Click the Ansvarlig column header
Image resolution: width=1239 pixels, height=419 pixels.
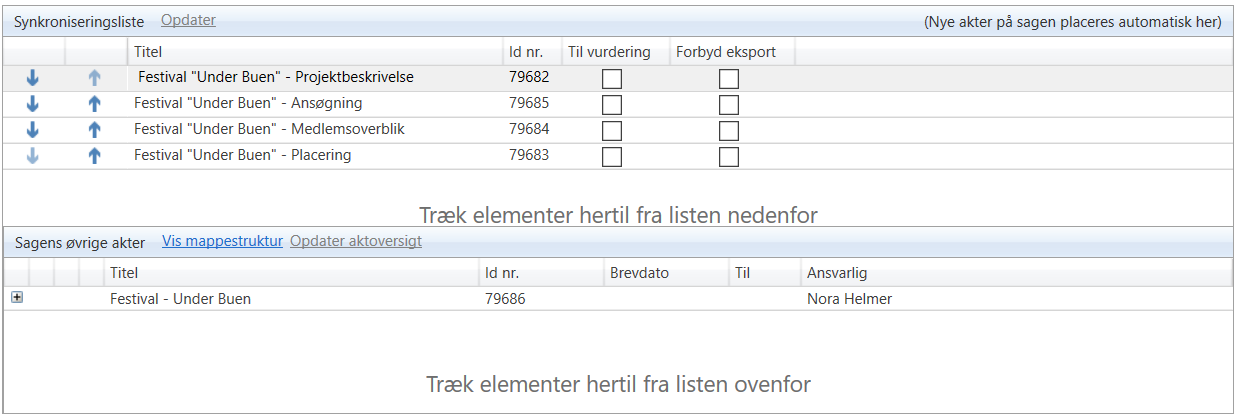click(x=838, y=273)
